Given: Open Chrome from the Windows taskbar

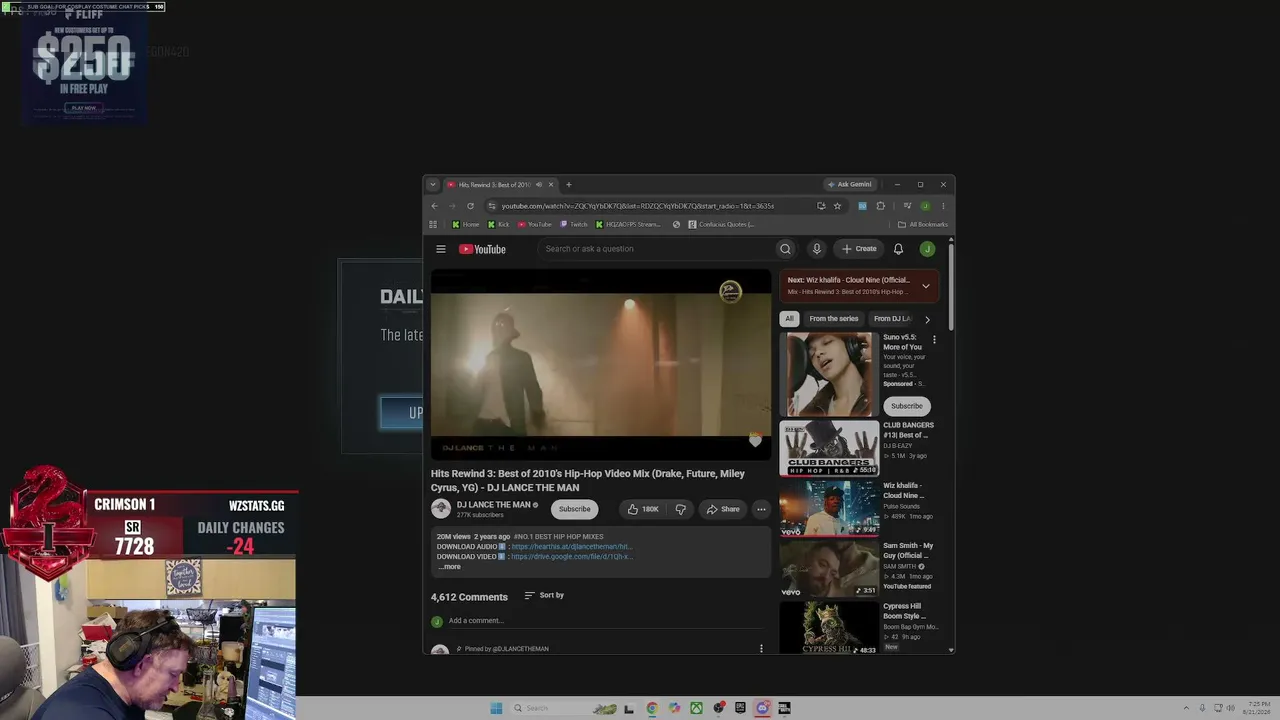Looking at the screenshot, I should click(651, 708).
